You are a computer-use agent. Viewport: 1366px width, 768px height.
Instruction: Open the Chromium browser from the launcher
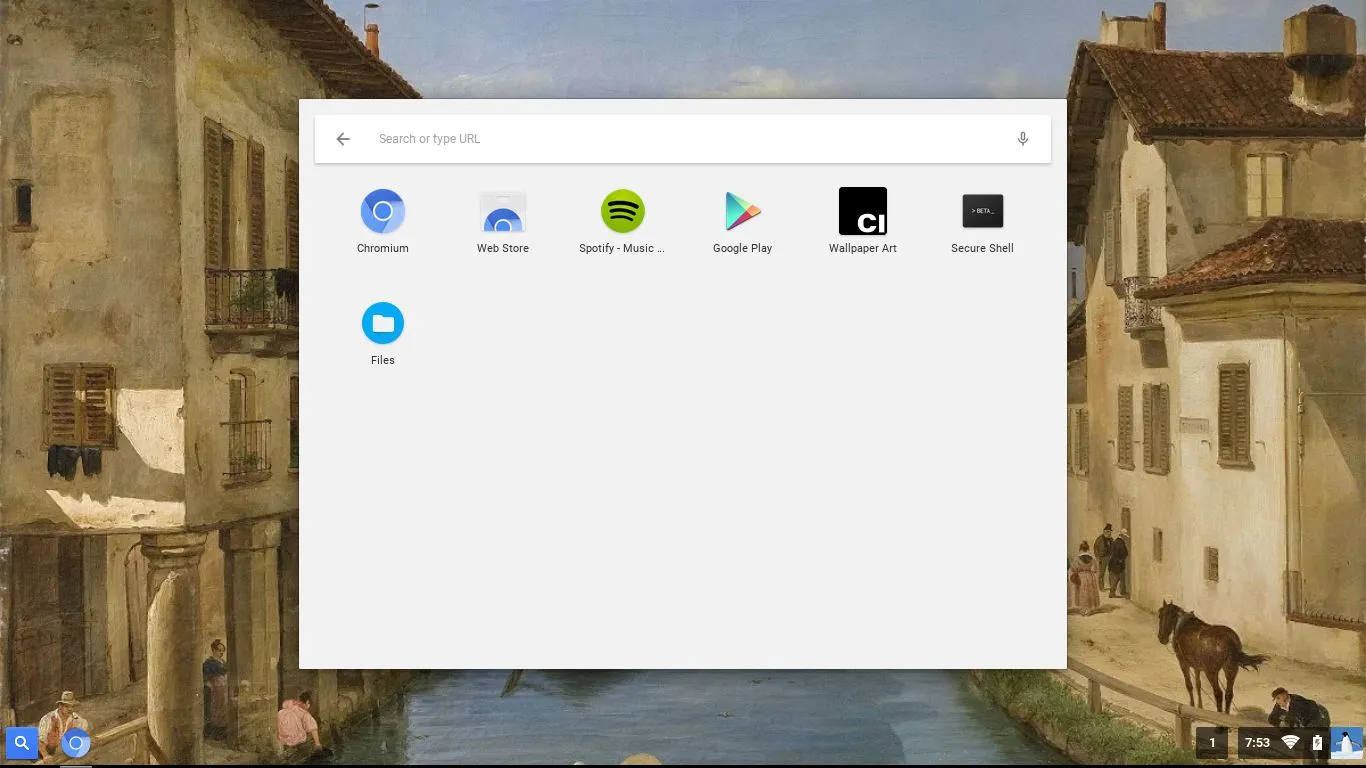point(383,211)
